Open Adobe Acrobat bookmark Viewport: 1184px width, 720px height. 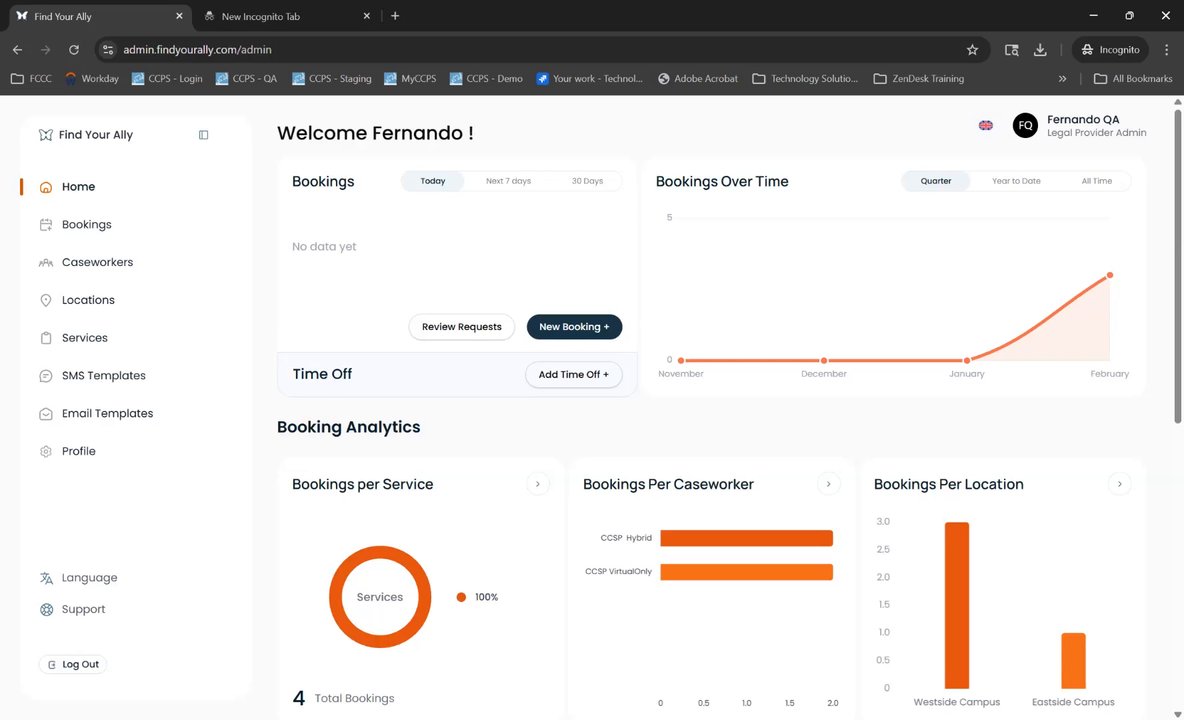(x=698, y=78)
